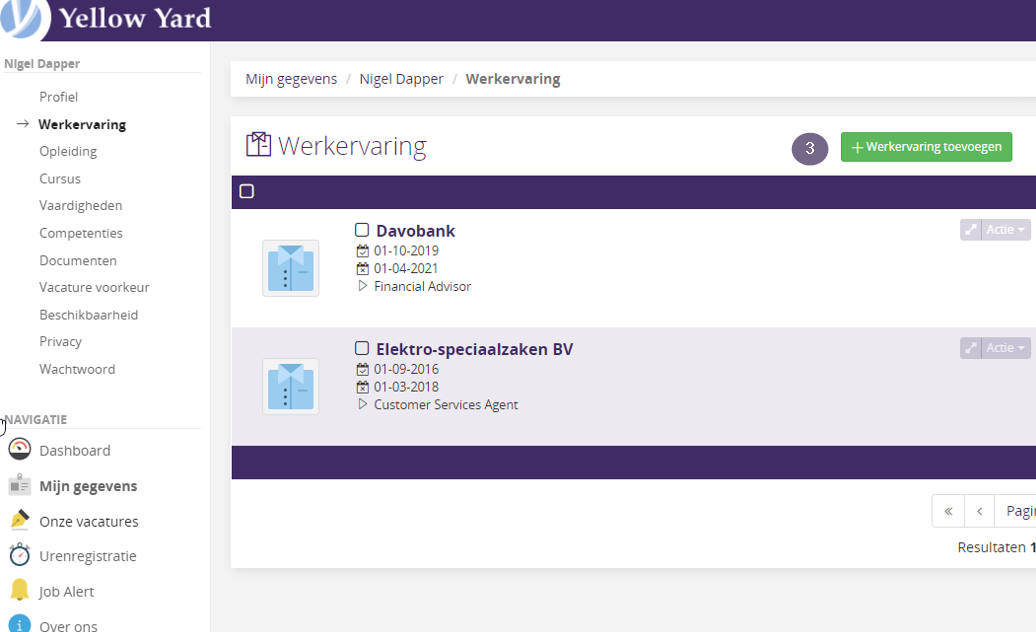Viewport: 1036px width, 632px height.
Task: Click the Davobank shirt thumbnail
Action: [291, 268]
